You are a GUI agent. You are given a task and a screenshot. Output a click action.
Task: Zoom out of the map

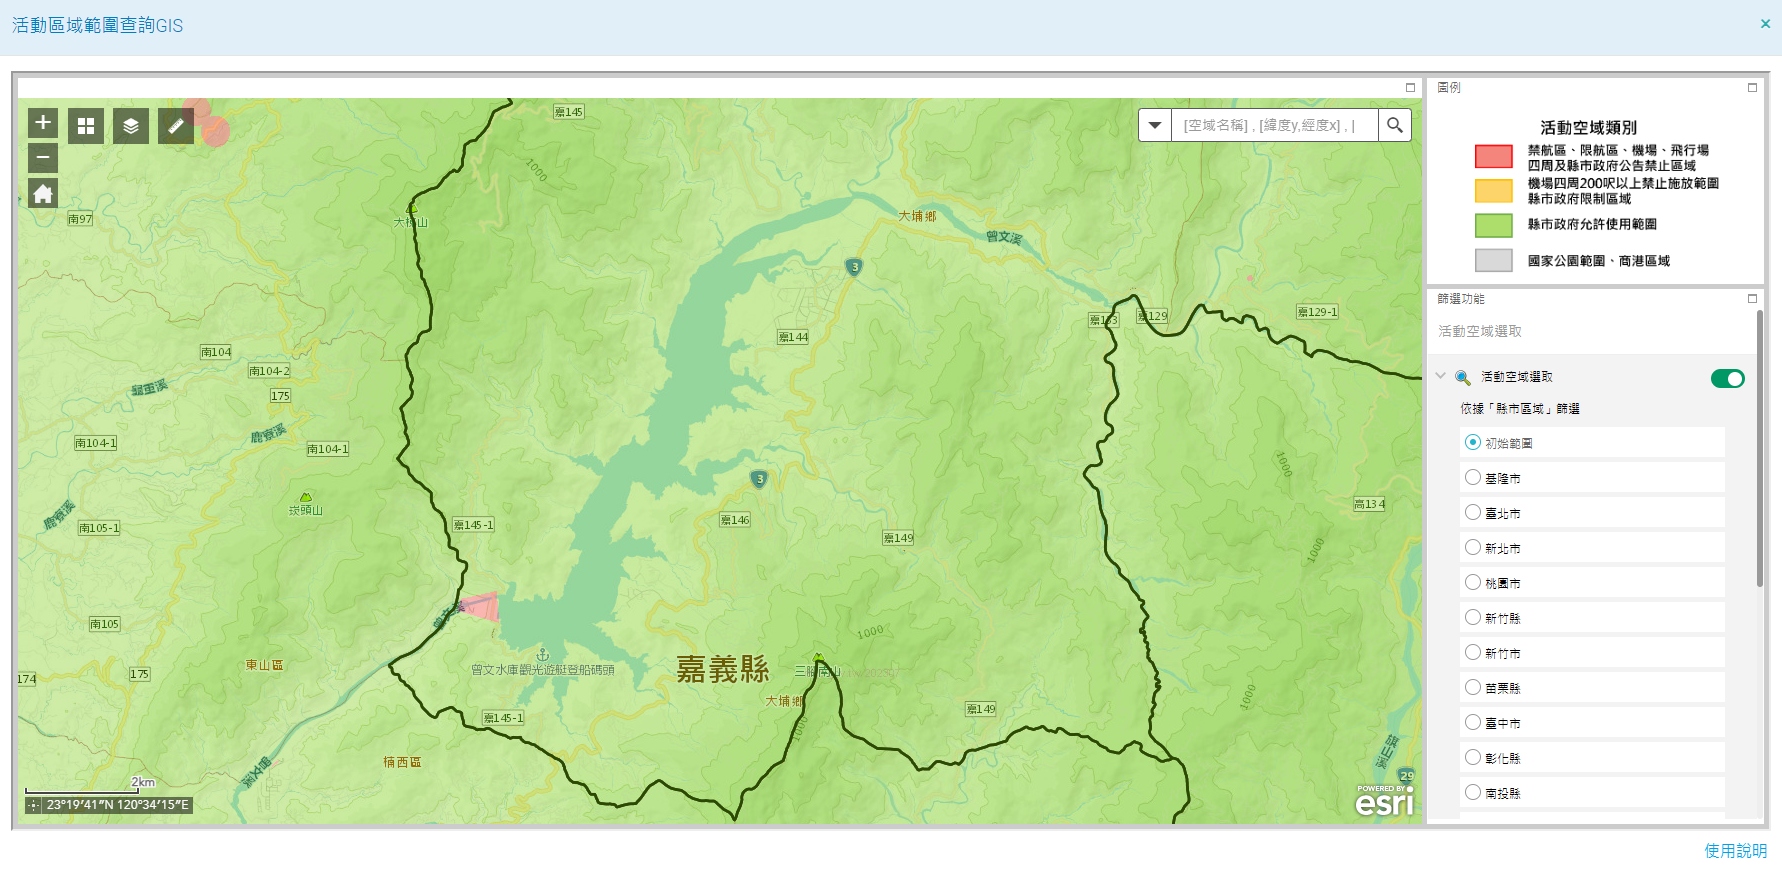[x=43, y=158]
